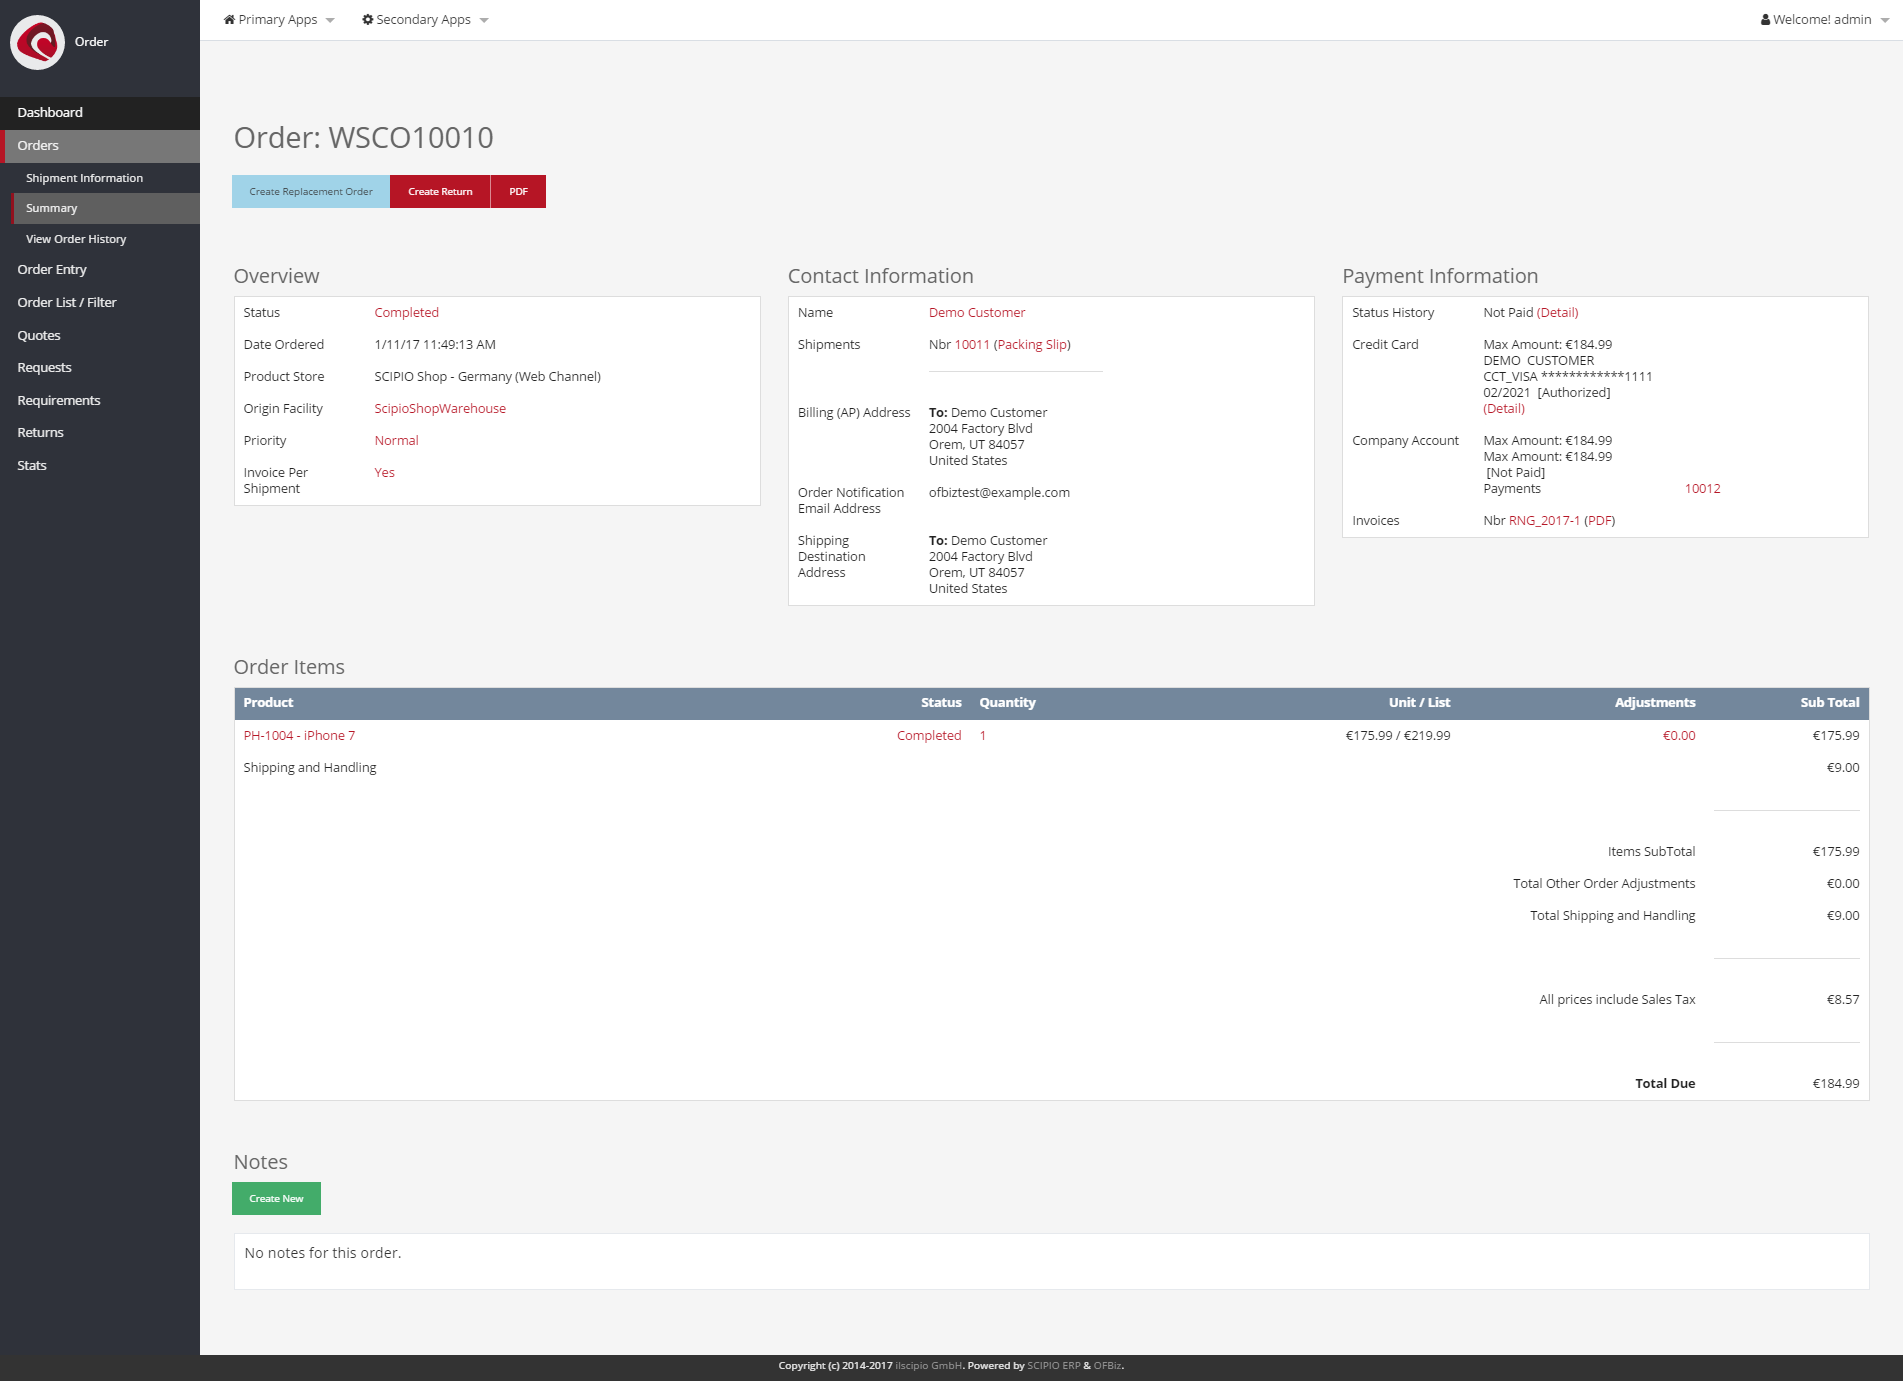1903x1381 pixels.
Task: Click the user icon next to Welcome admin
Action: [x=1766, y=18]
